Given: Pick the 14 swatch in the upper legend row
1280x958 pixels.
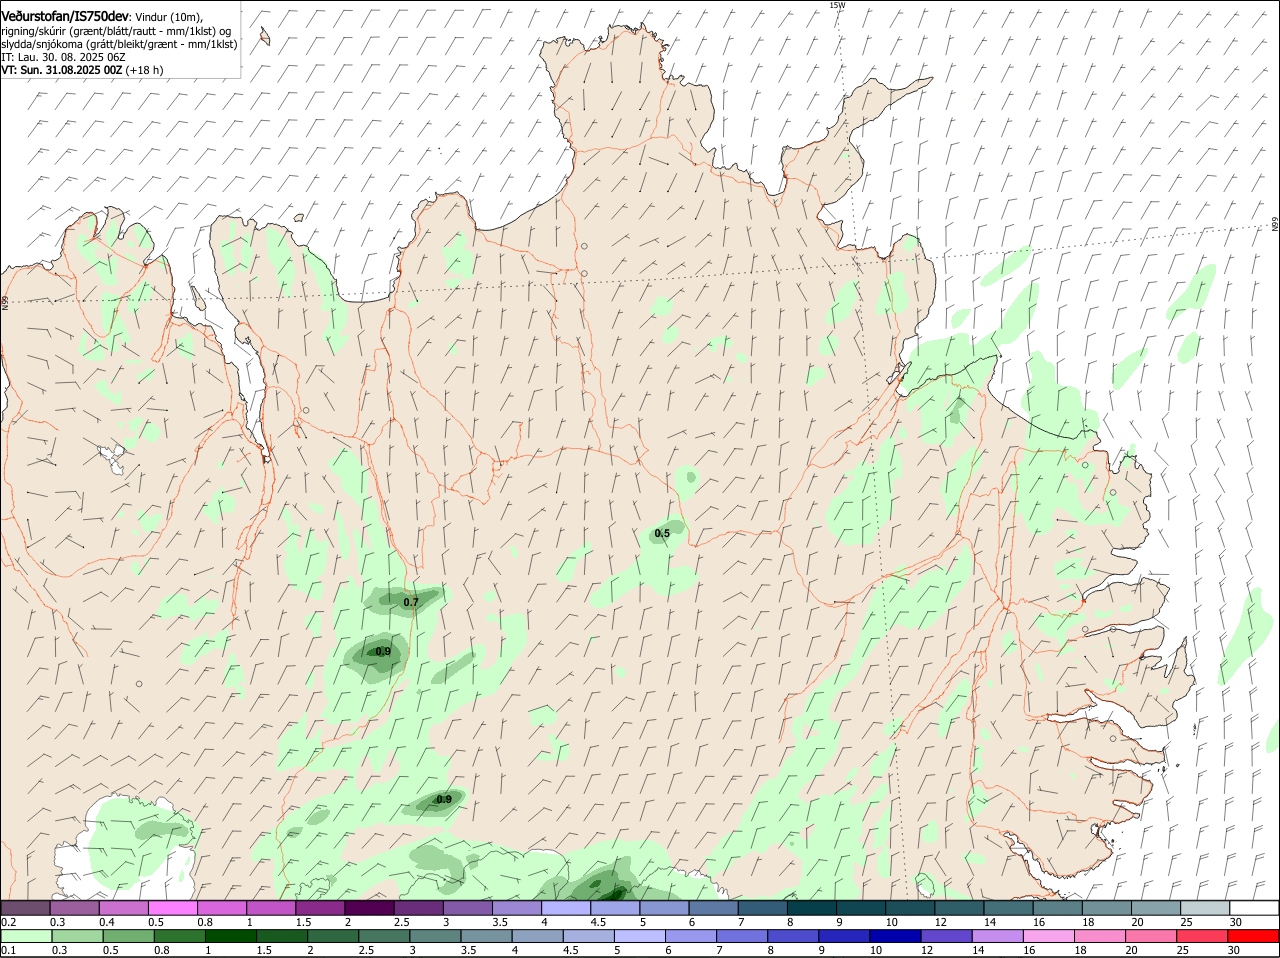Looking at the screenshot, I should (x=1009, y=907).
